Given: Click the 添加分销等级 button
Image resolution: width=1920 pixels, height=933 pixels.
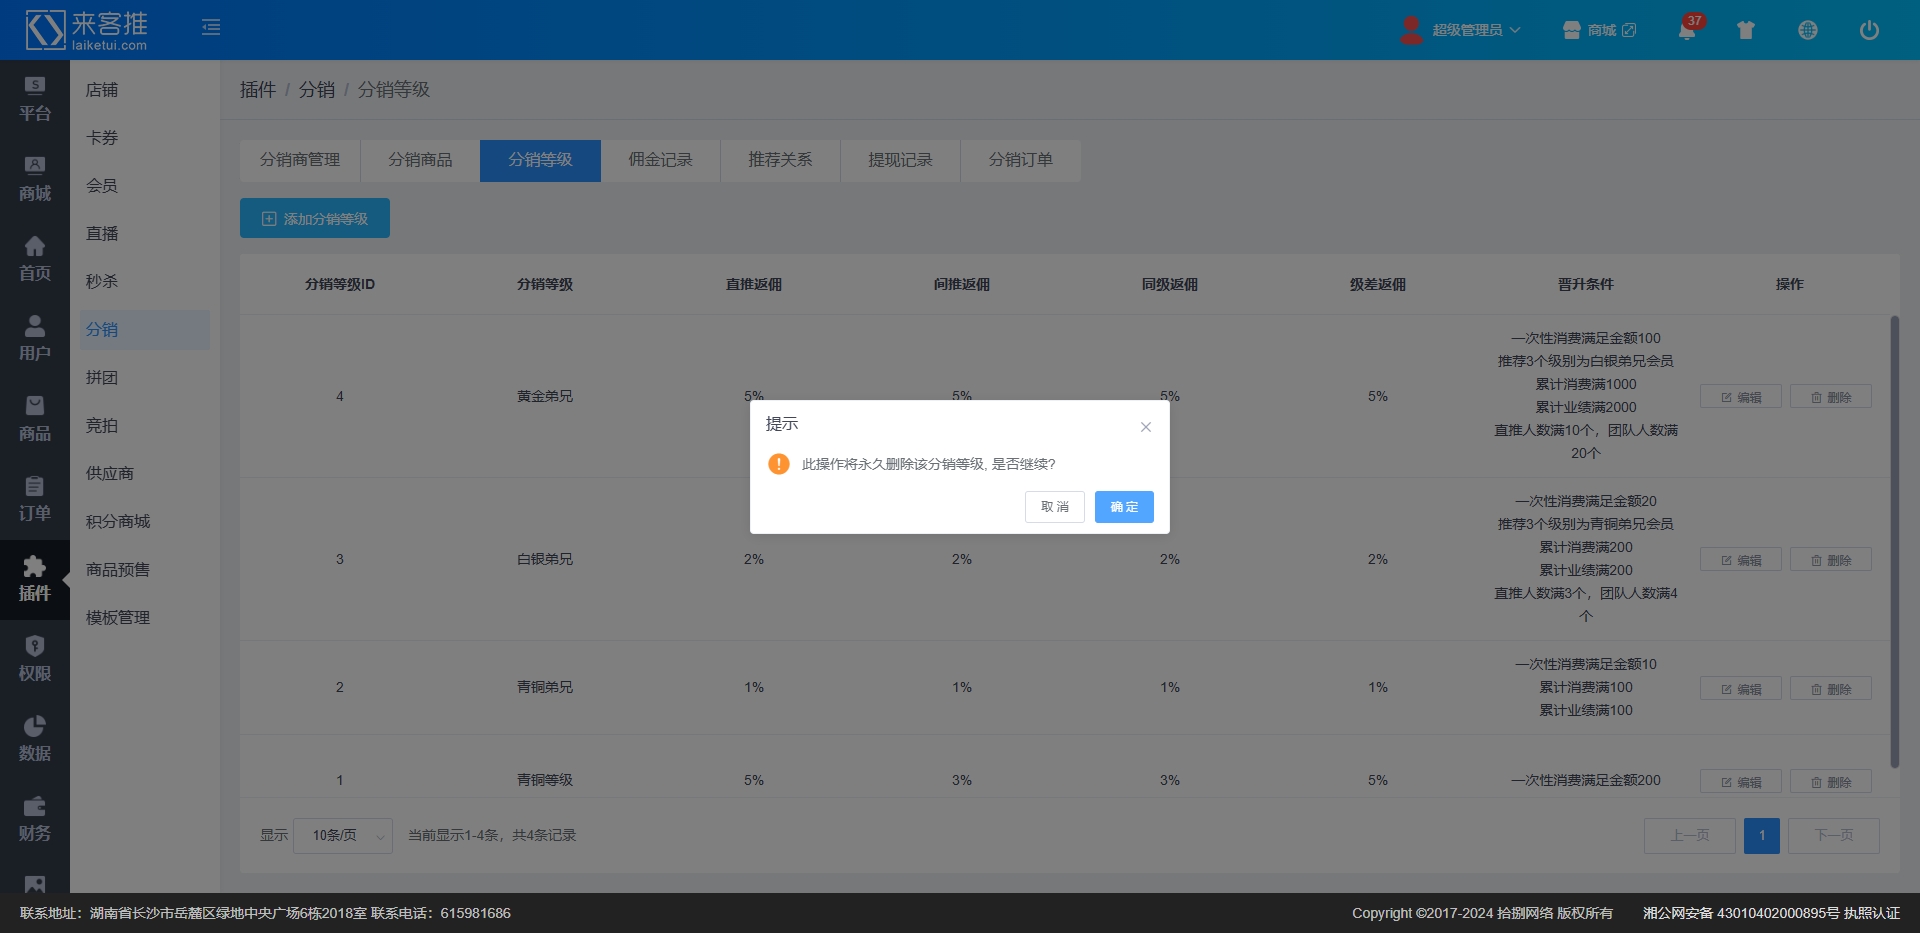Looking at the screenshot, I should click(315, 219).
